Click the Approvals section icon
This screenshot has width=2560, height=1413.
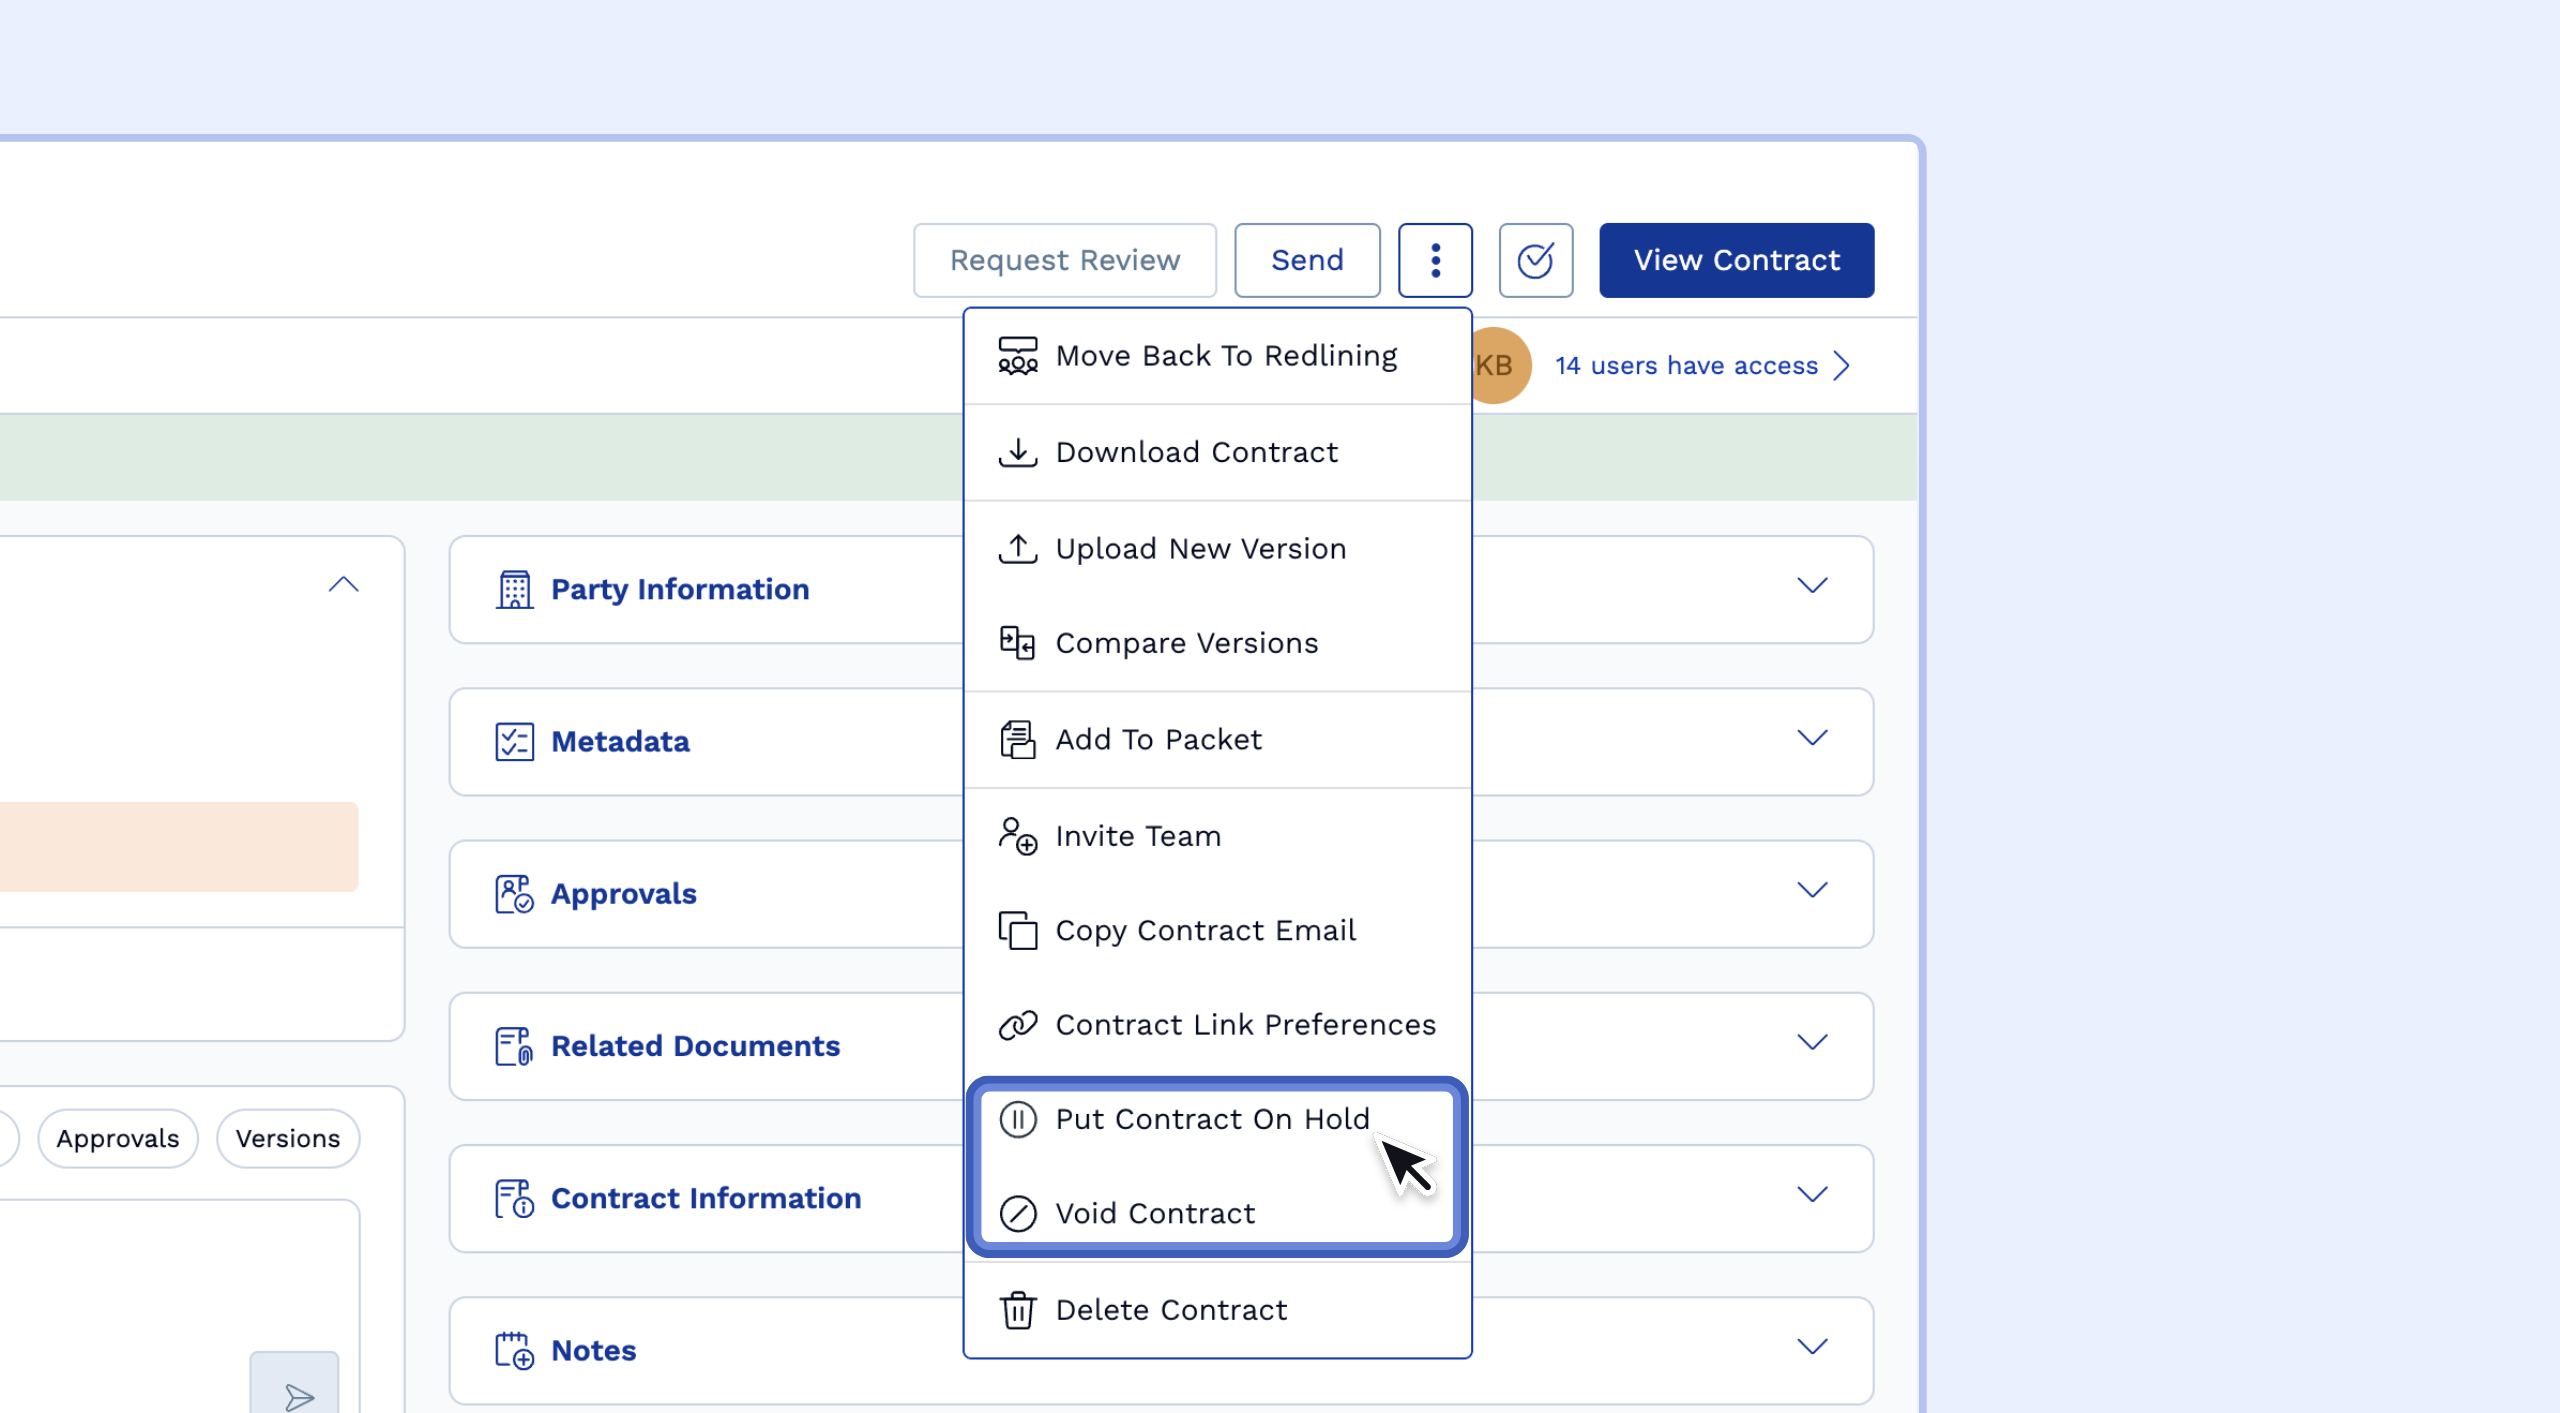(514, 893)
